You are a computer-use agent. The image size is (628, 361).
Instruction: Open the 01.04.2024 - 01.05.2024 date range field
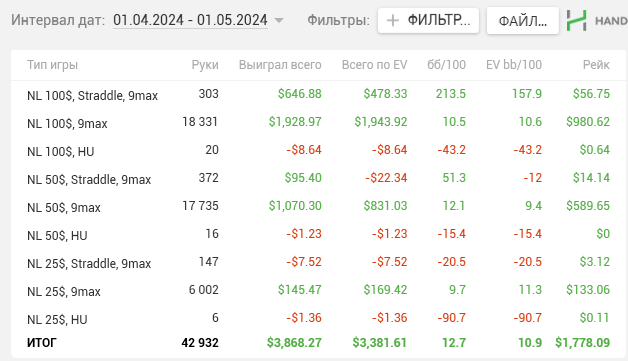(190, 20)
